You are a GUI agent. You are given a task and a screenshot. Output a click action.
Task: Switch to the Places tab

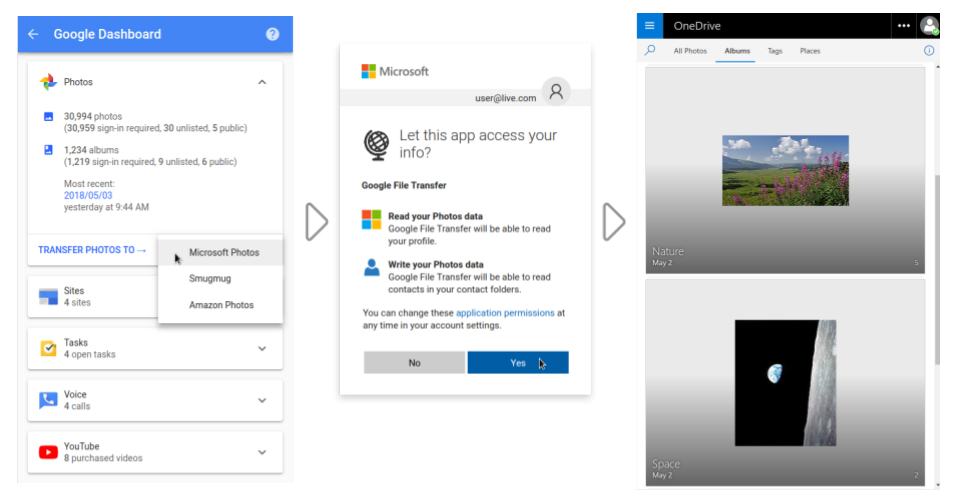coord(809,51)
